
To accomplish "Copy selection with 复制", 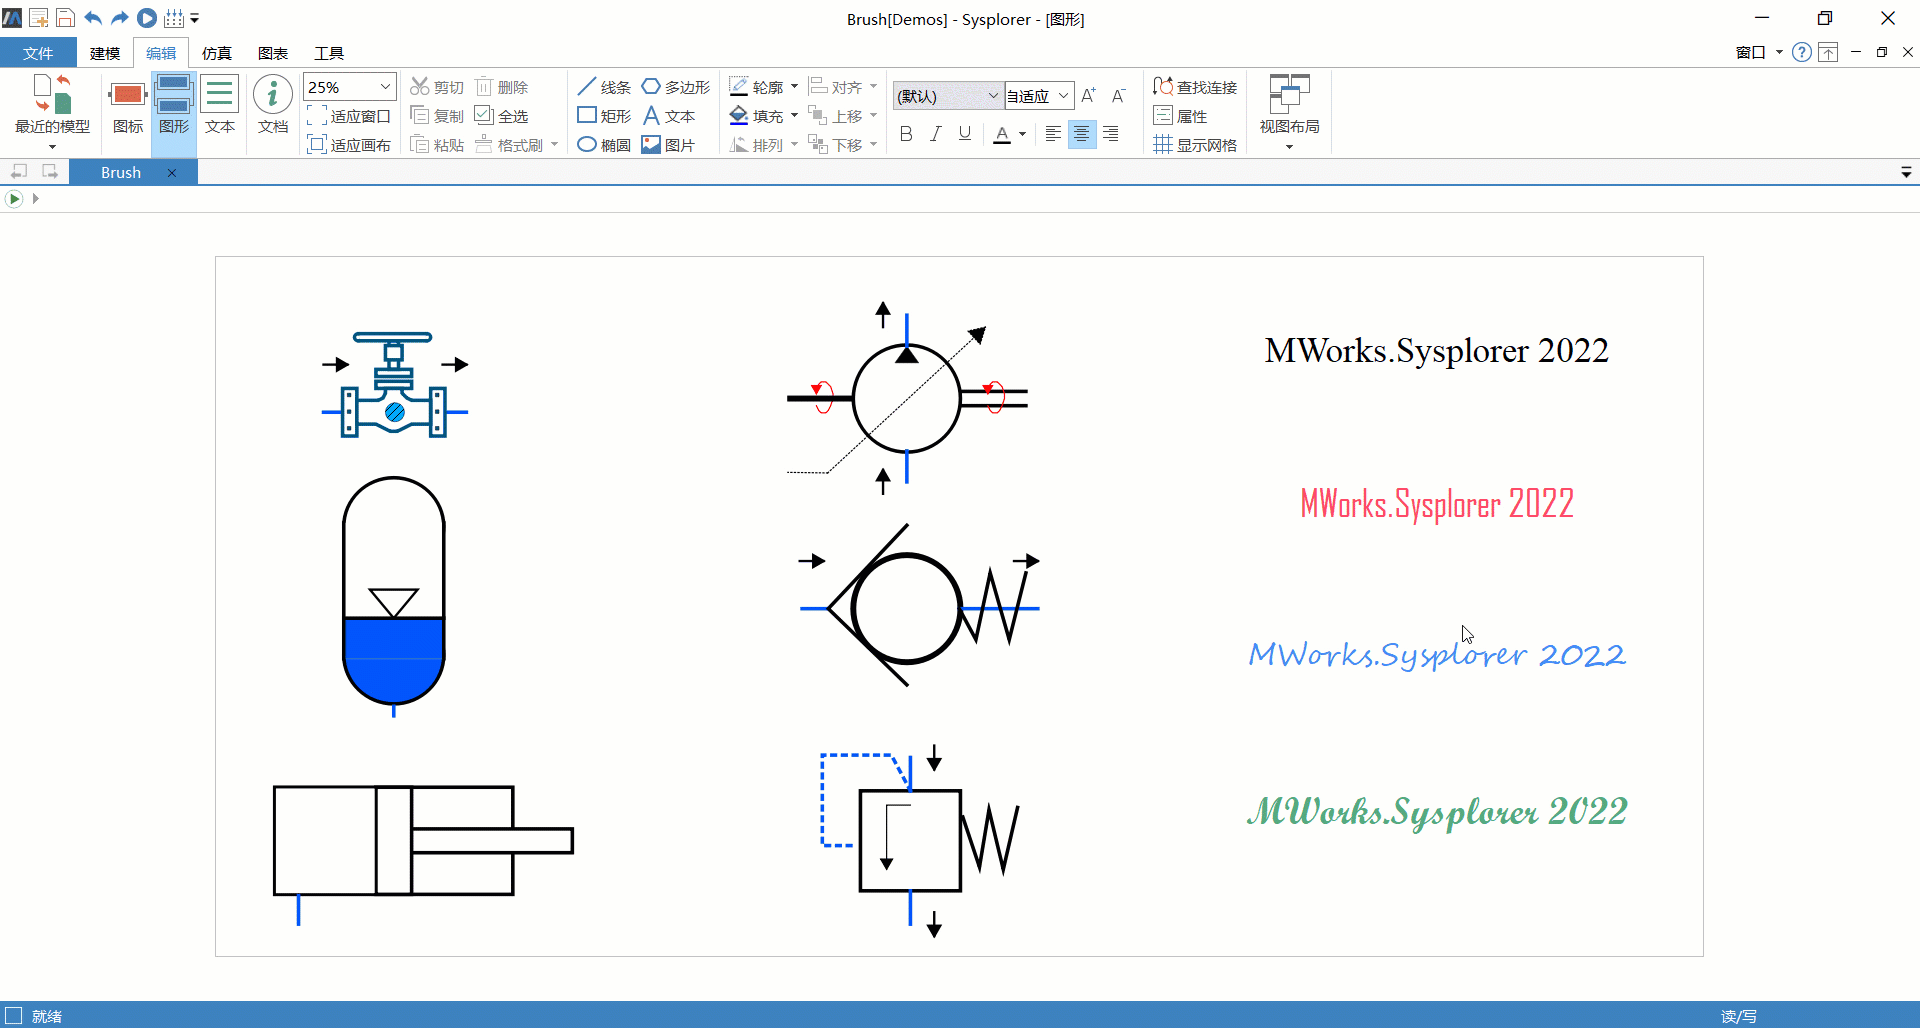I will coord(437,116).
